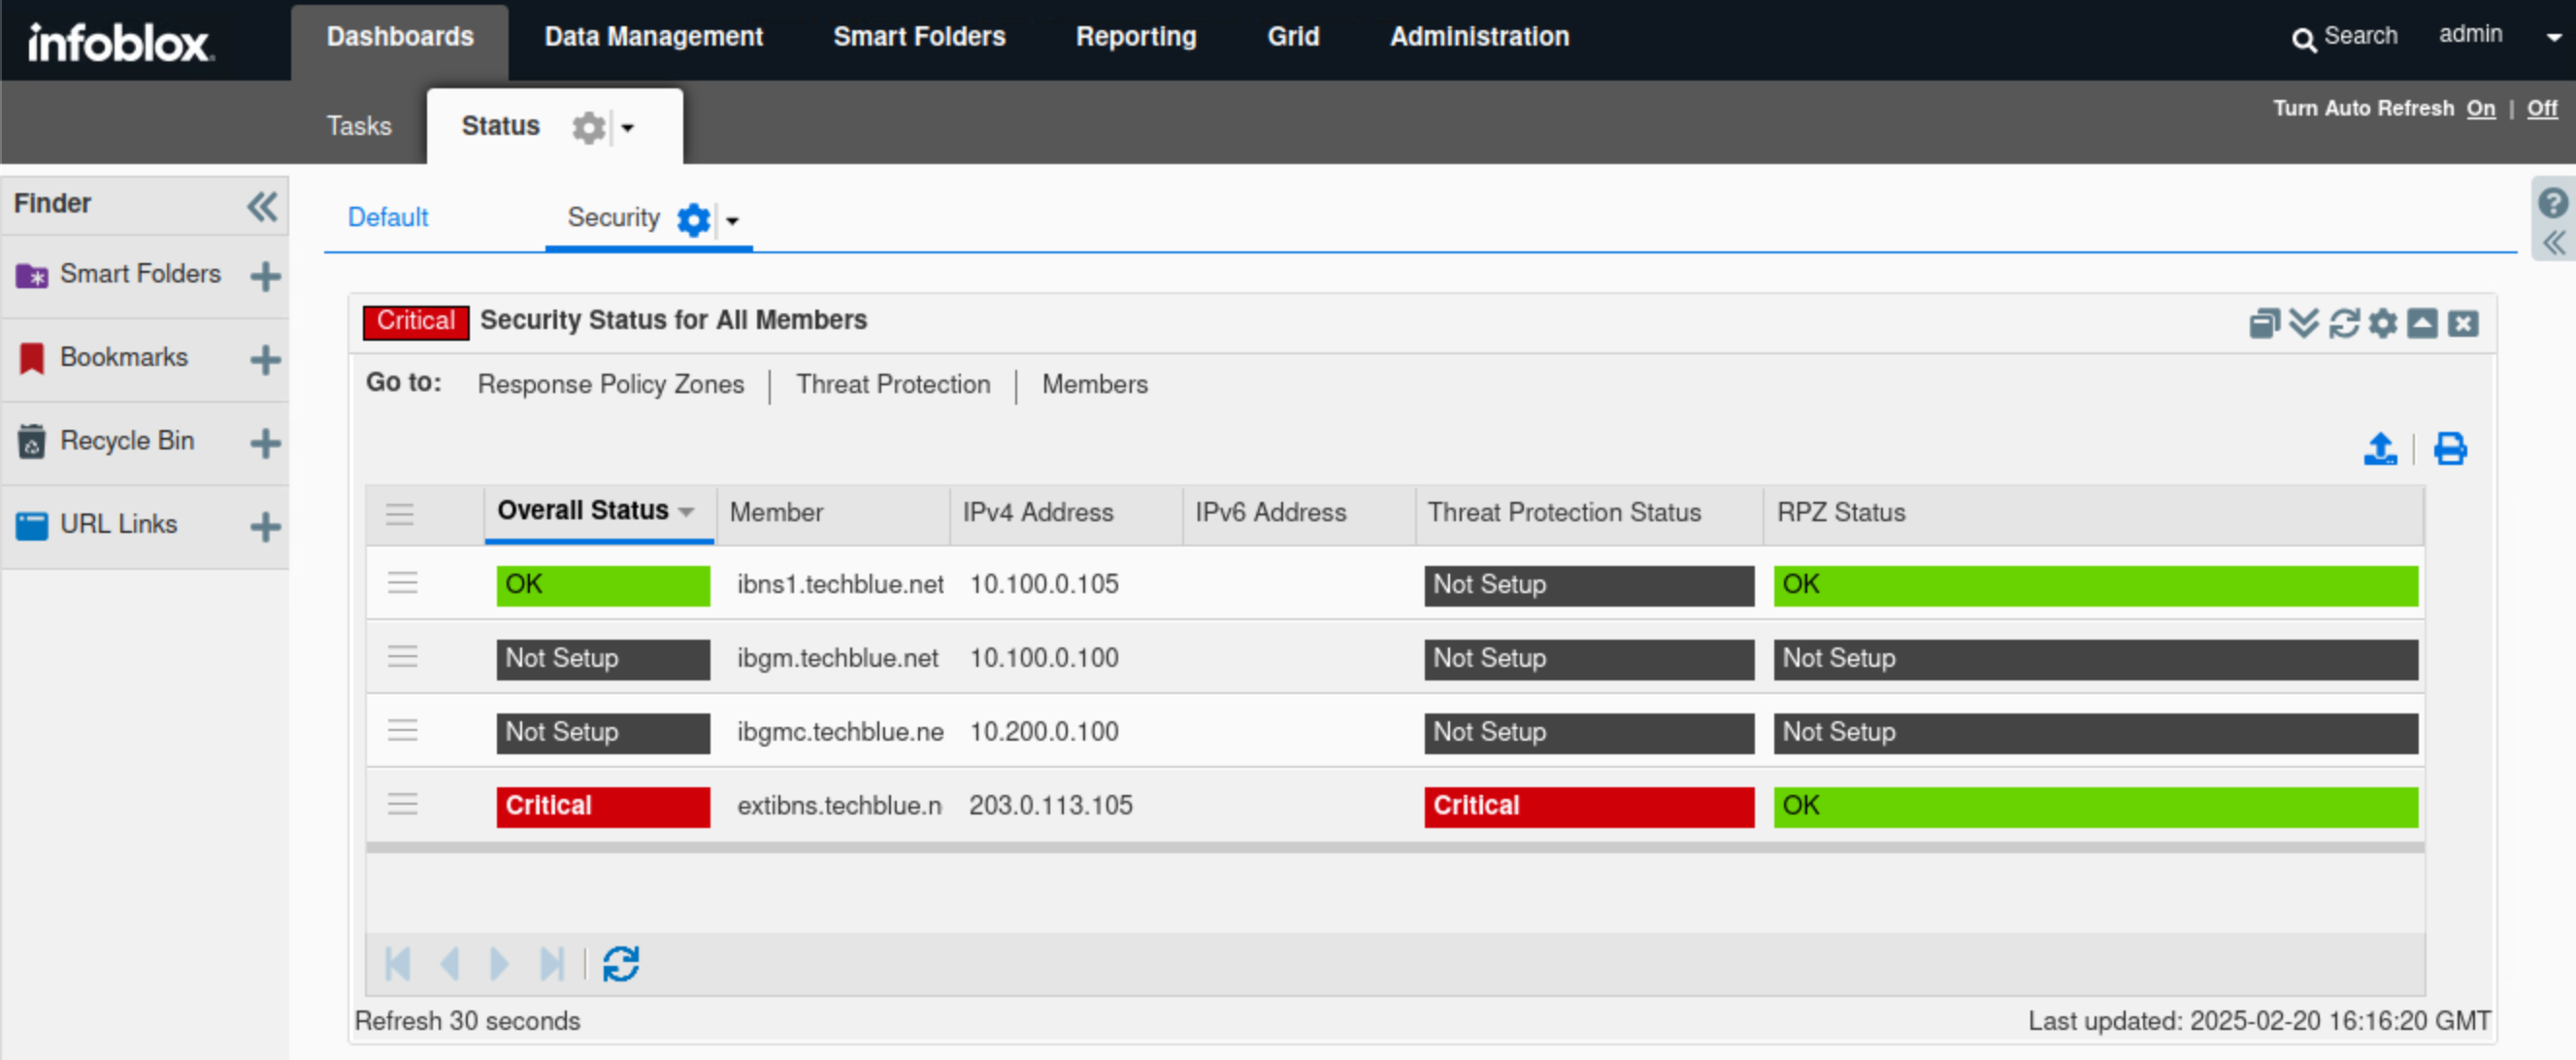
Task: Refresh the Security Status widget header
Action: click(2343, 323)
